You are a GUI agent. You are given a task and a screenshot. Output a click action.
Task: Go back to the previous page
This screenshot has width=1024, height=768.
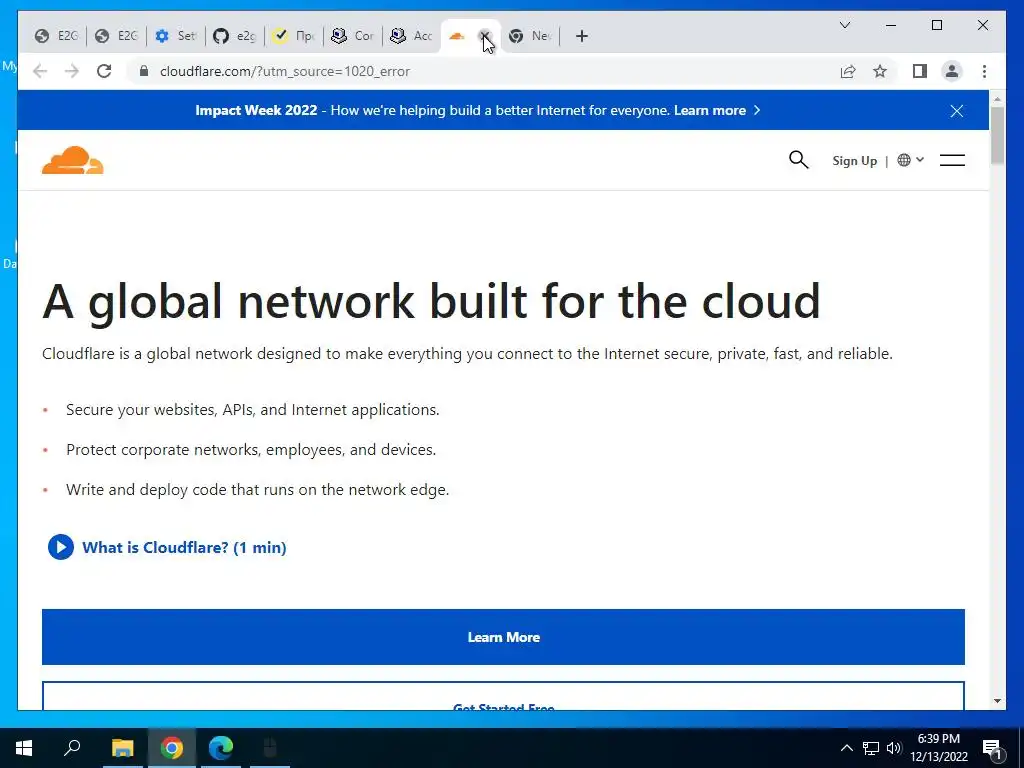[x=40, y=71]
